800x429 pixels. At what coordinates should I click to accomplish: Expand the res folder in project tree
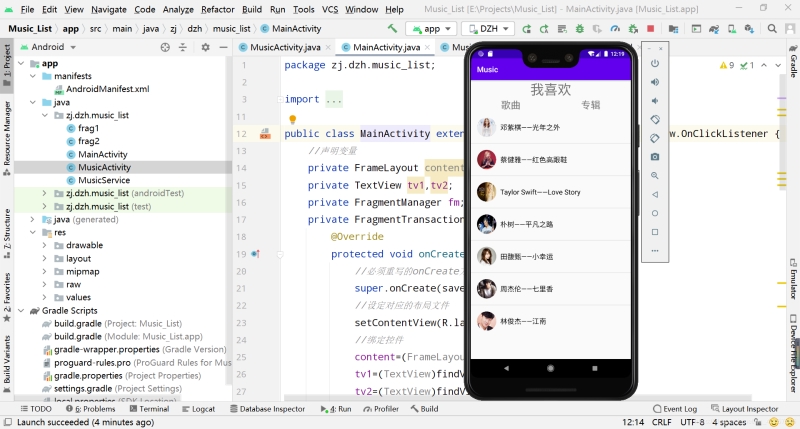point(32,232)
